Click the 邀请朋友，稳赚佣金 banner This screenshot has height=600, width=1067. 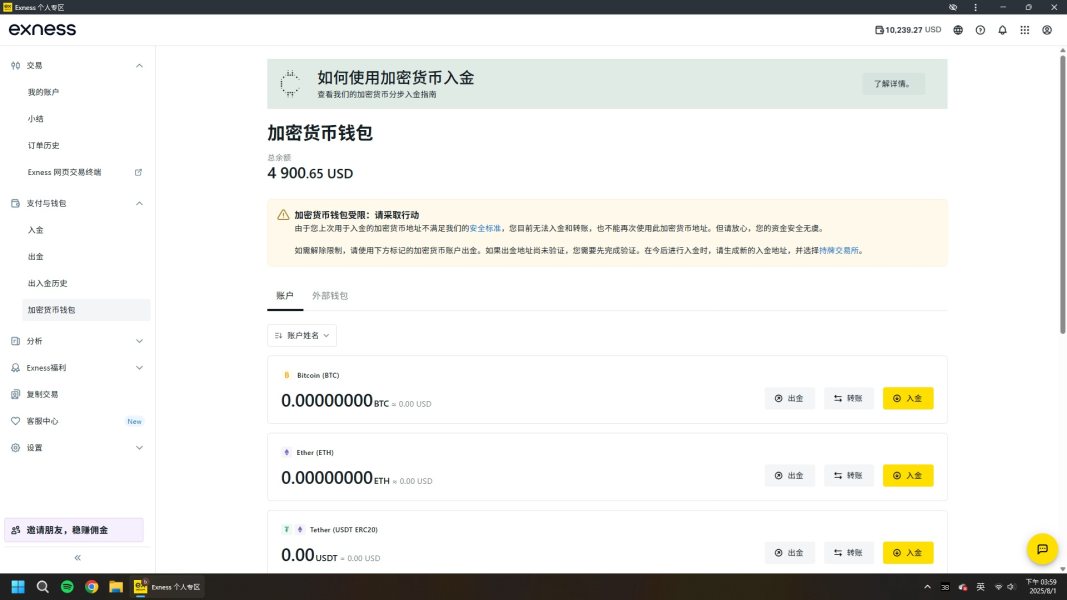(x=73, y=530)
